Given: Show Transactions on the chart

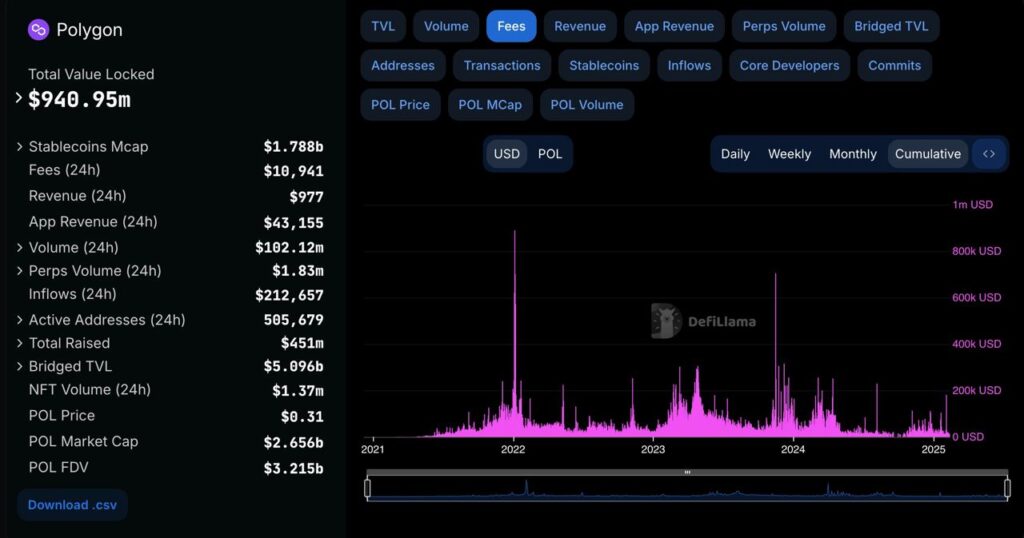Looking at the screenshot, I should (502, 65).
